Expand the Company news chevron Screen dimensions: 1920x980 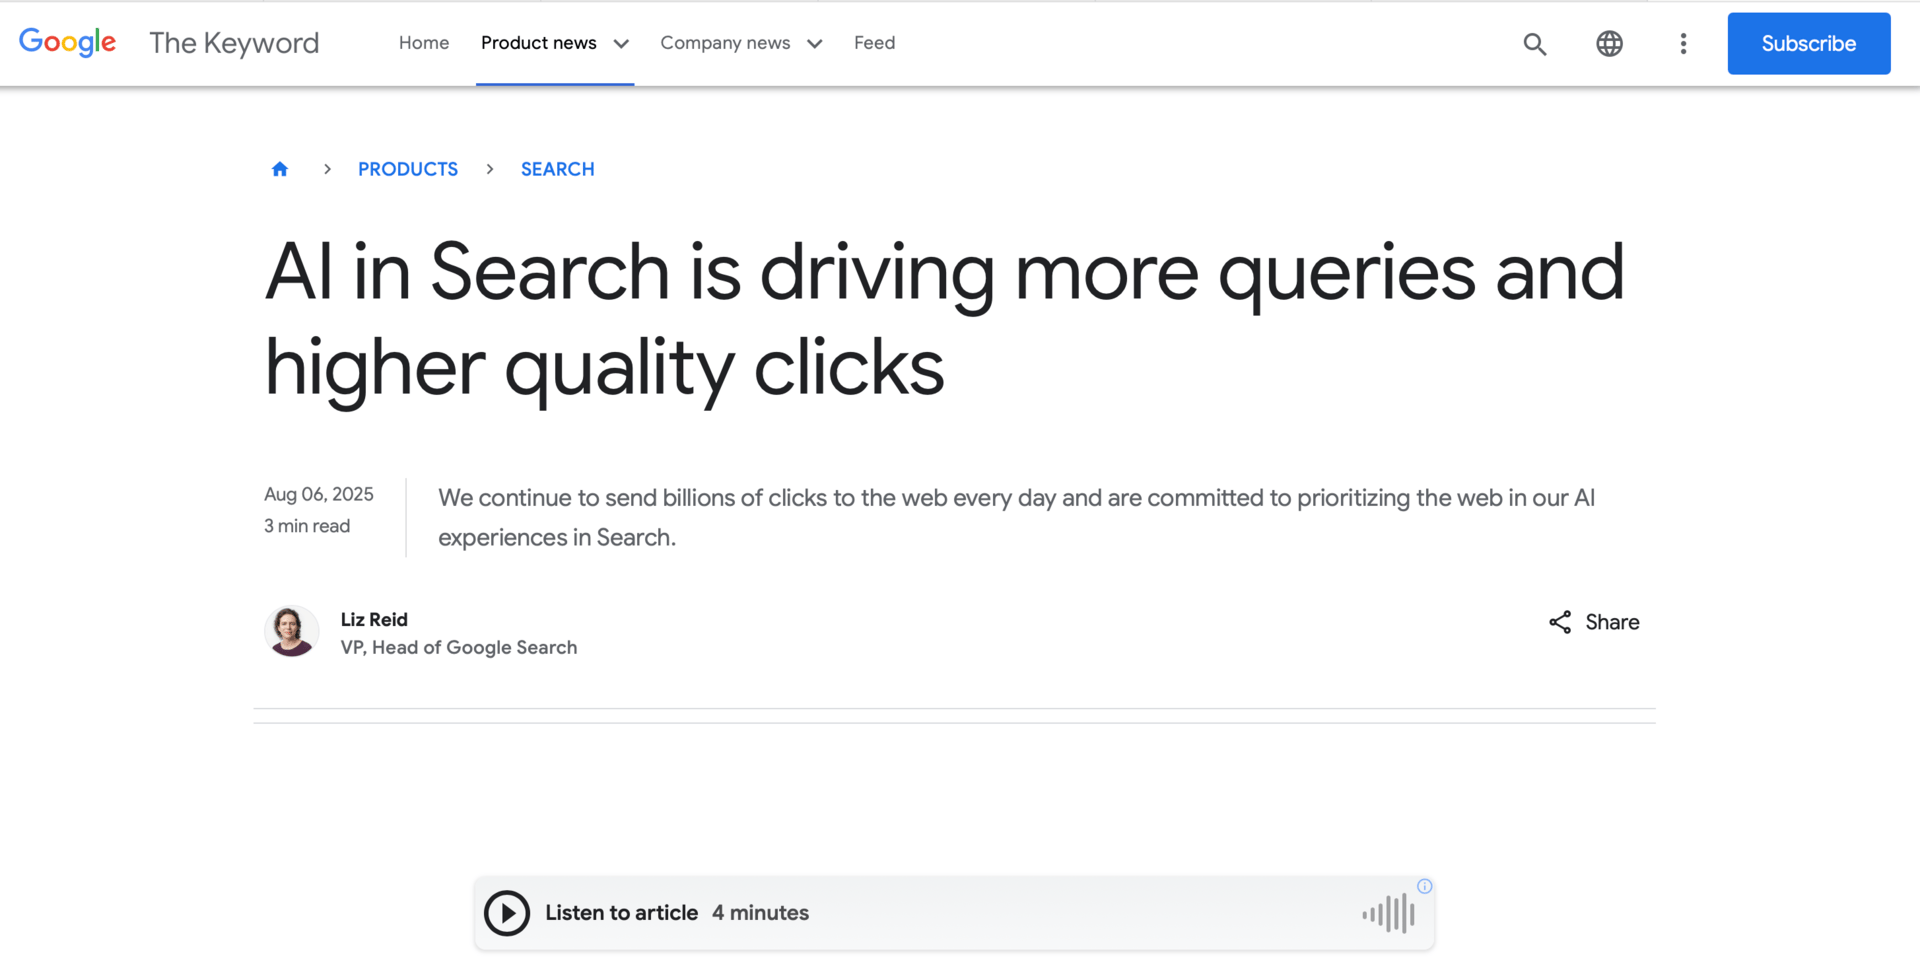click(815, 44)
